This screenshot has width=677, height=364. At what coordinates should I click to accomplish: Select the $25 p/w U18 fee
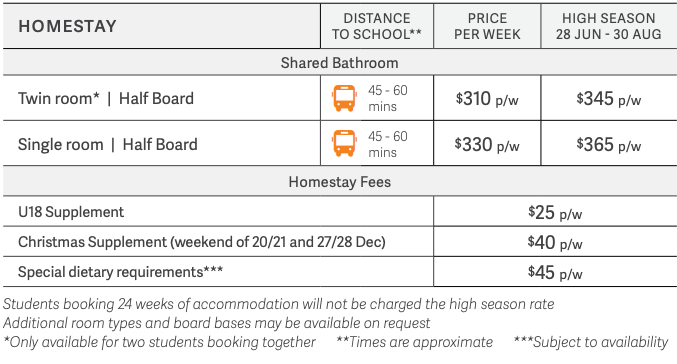coord(555,212)
